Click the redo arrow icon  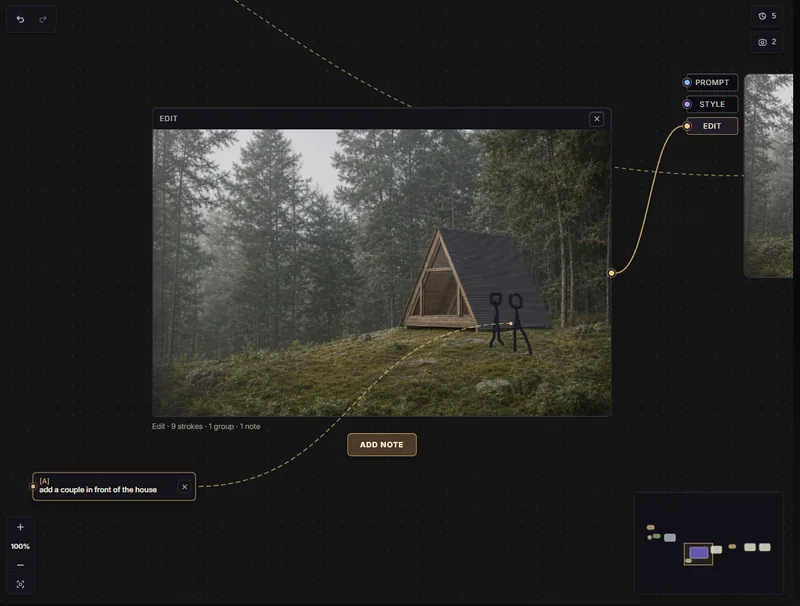tap(43, 19)
